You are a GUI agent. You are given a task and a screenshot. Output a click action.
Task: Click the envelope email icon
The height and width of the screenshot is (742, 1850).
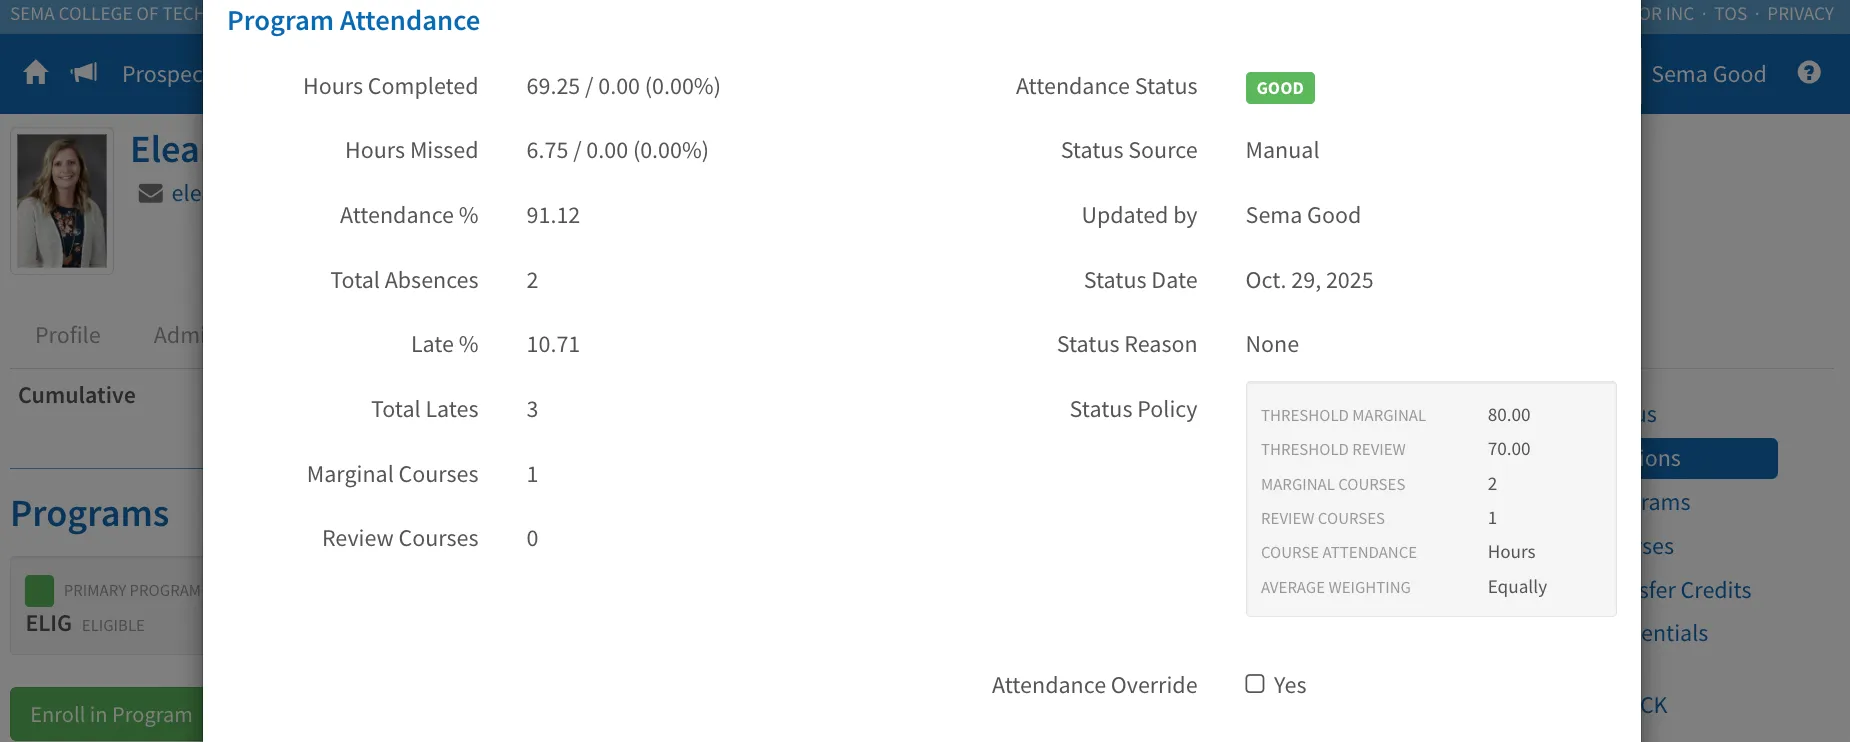coord(150,193)
